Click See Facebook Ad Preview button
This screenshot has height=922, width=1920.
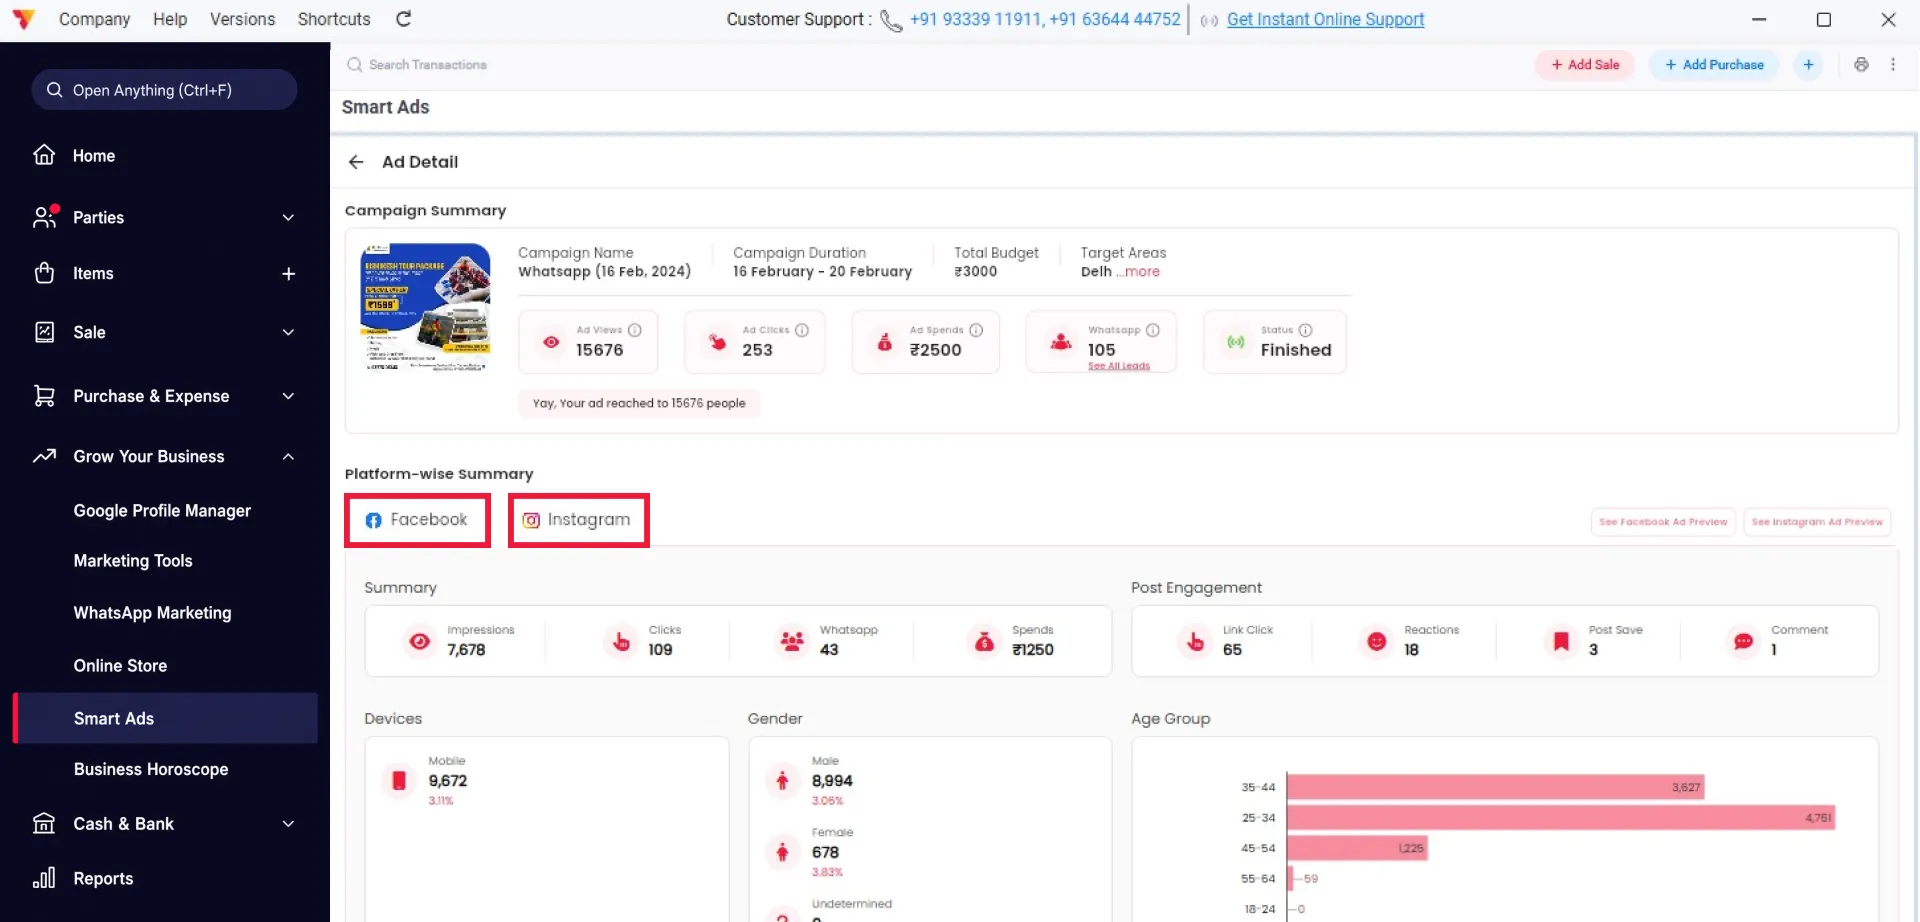point(1663,522)
